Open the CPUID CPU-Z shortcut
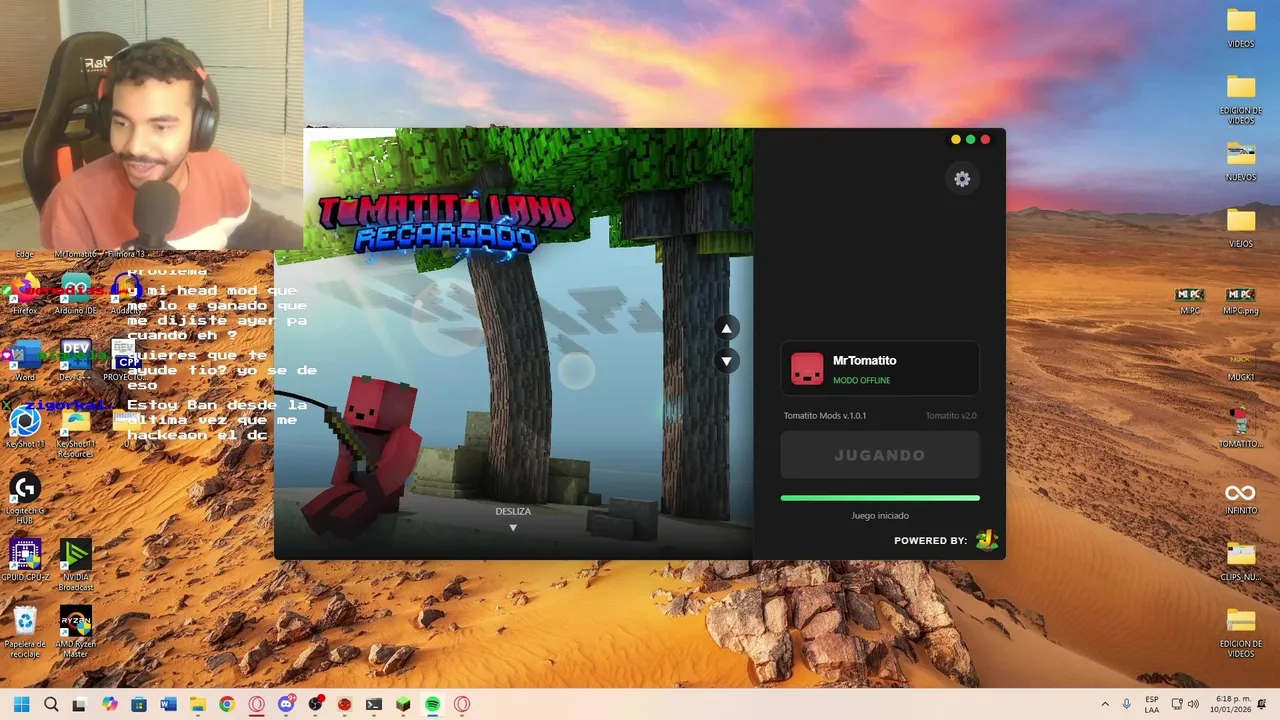The width and height of the screenshot is (1280, 720). coord(25,560)
